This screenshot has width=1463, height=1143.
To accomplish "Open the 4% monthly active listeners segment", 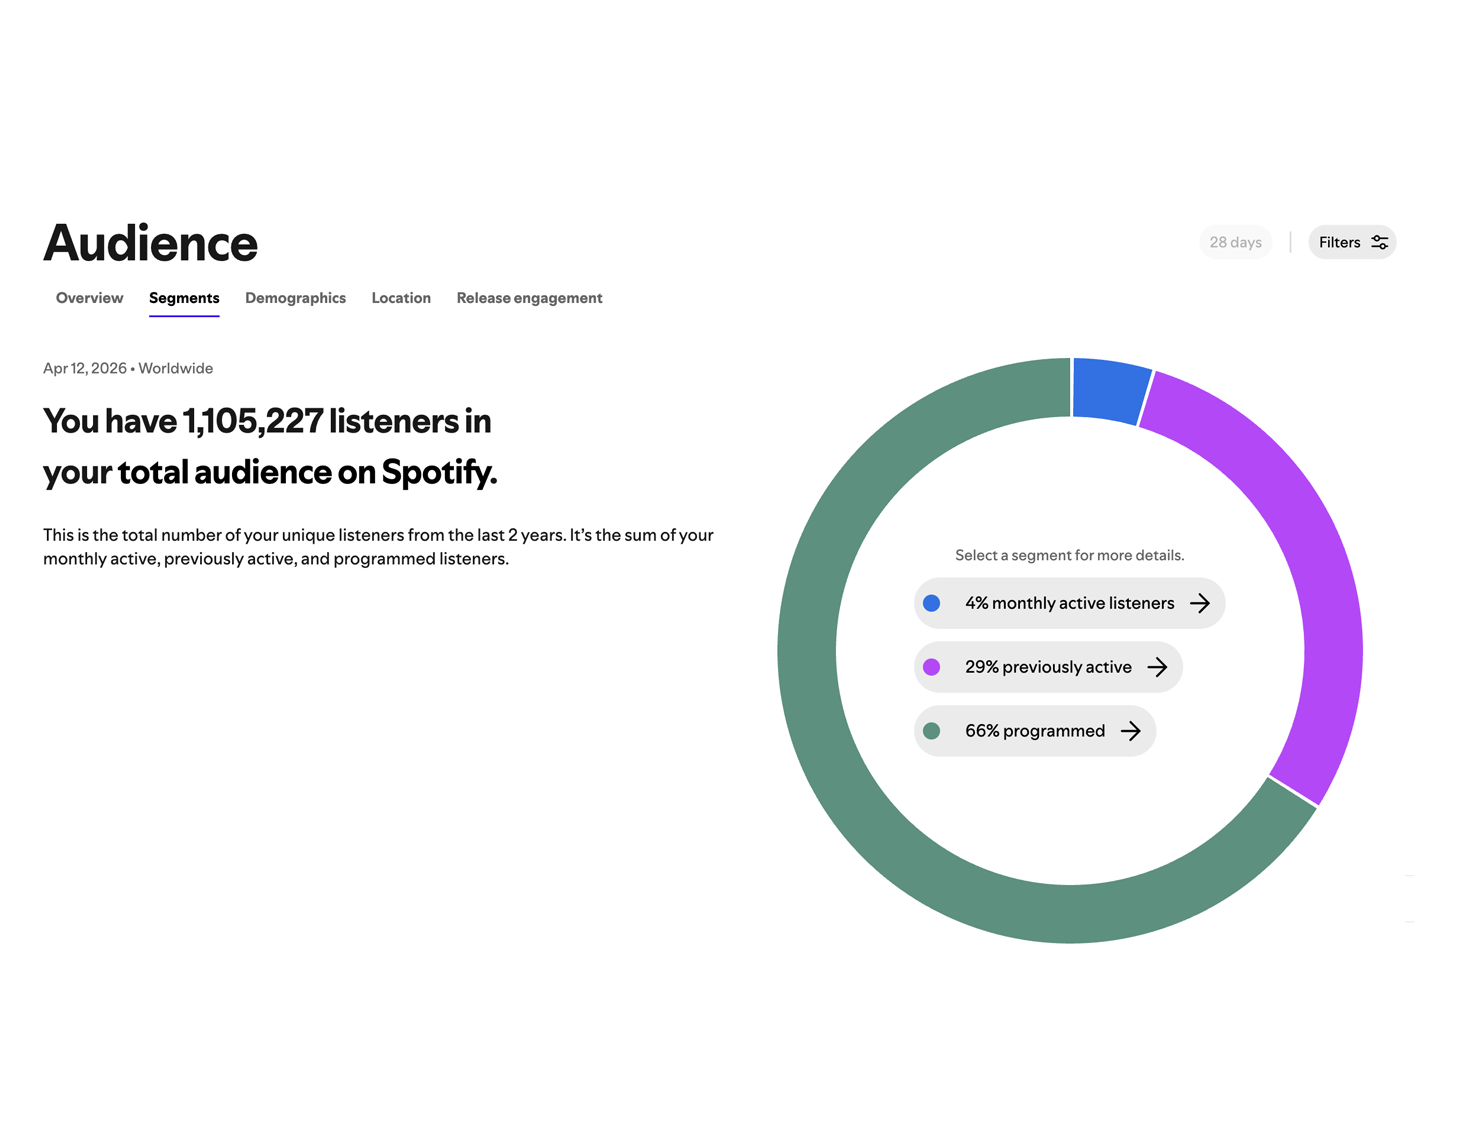I will [1069, 603].
